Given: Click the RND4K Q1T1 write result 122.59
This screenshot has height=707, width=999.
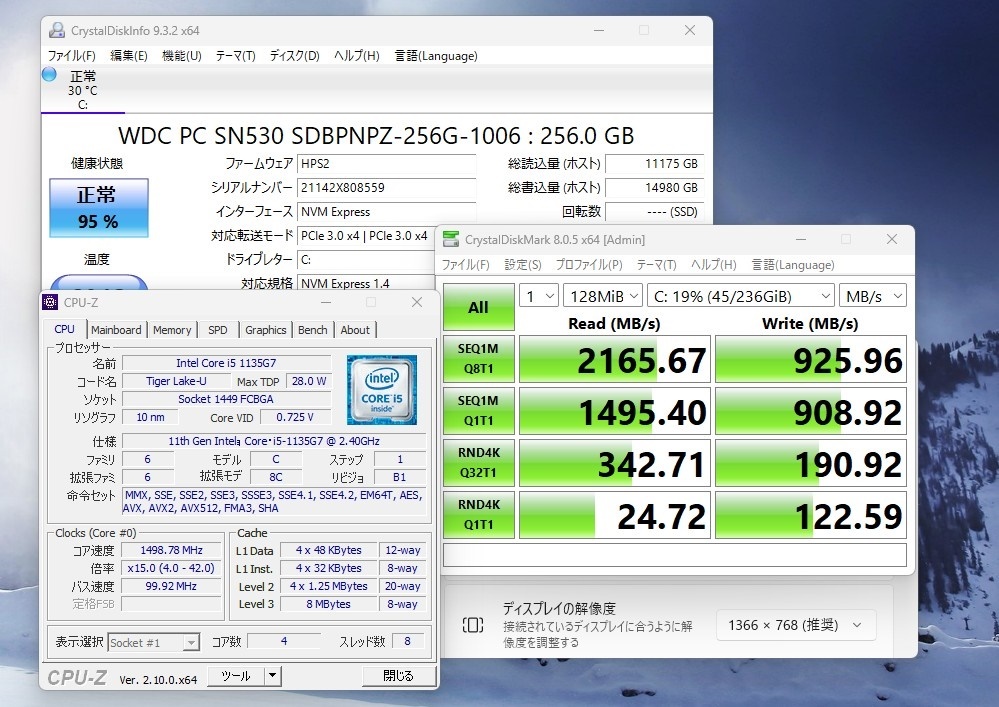Looking at the screenshot, I should tap(811, 515).
